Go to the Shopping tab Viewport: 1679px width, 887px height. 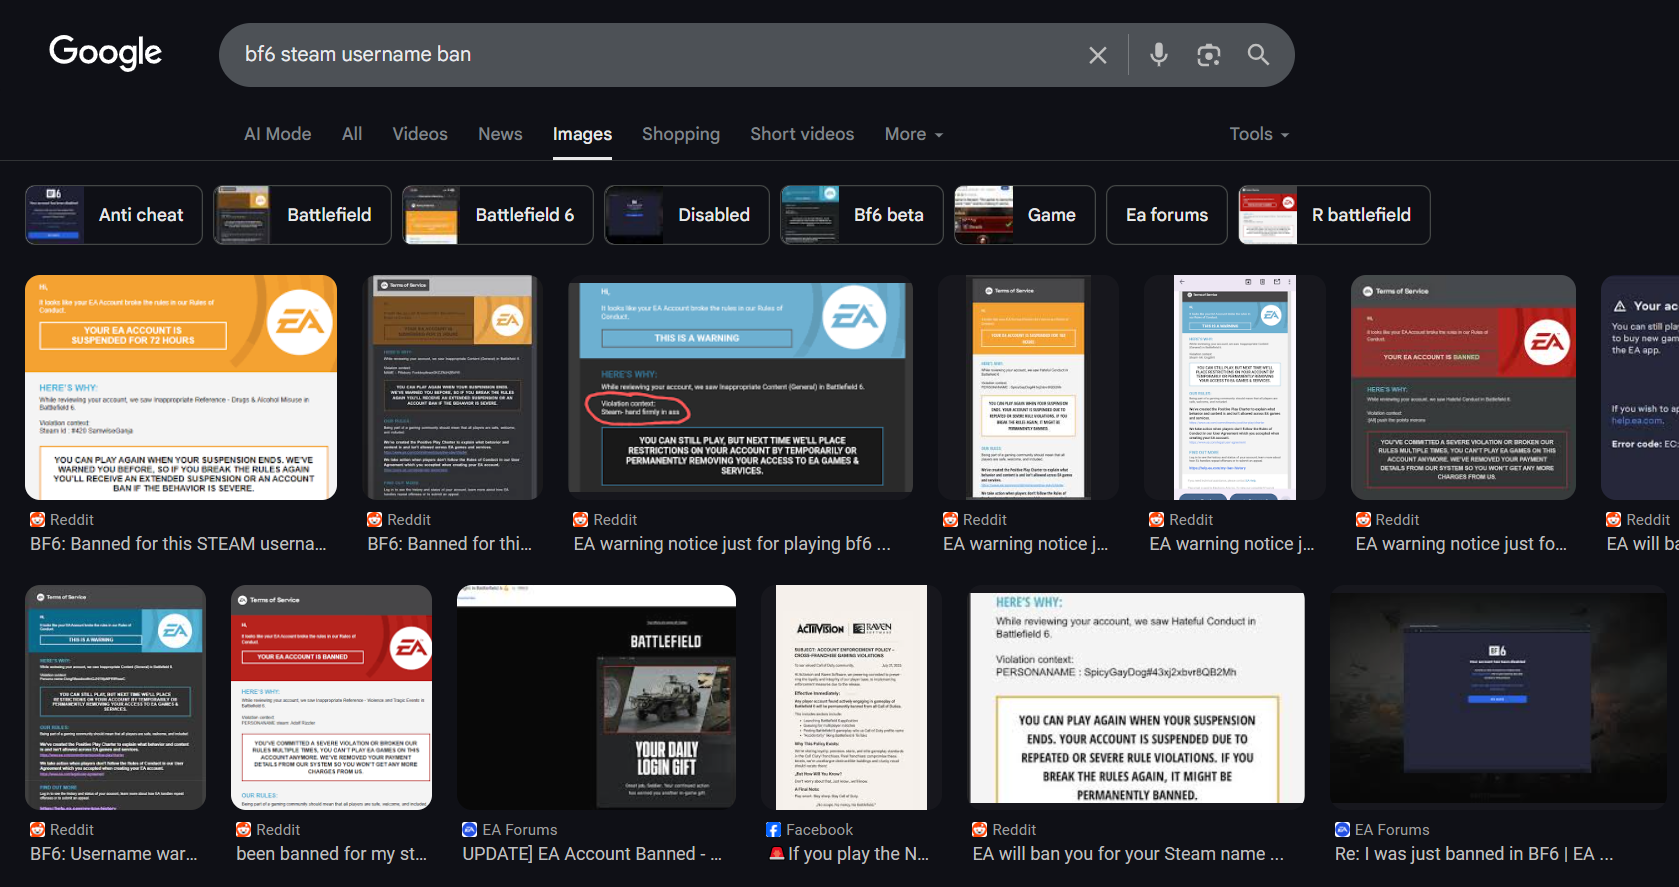681,134
